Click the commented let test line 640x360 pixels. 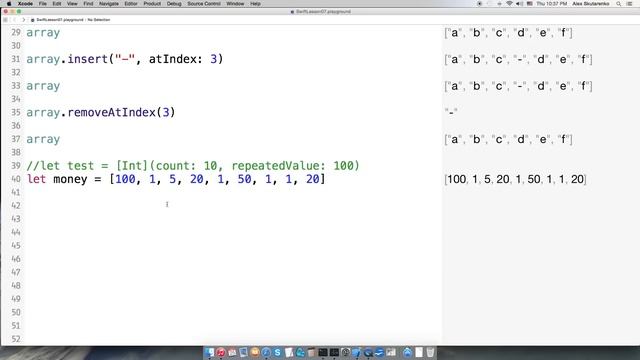[193, 166]
